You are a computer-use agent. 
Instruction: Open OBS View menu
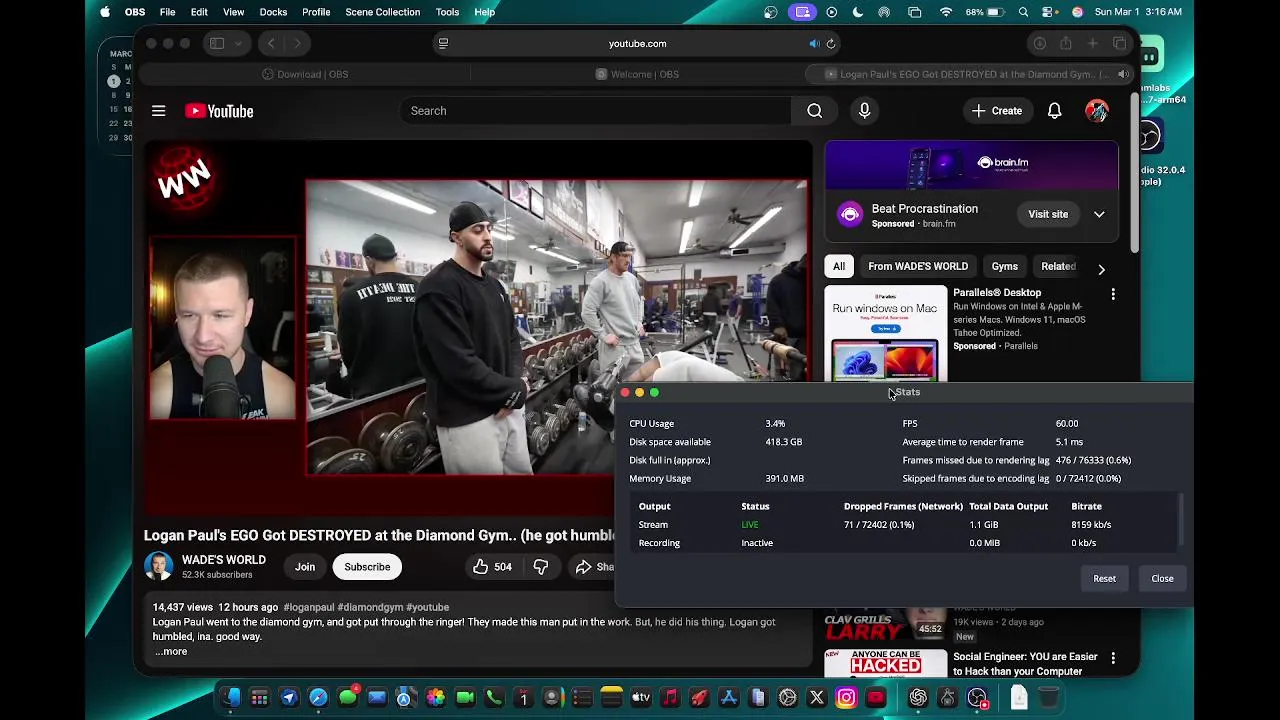click(233, 12)
